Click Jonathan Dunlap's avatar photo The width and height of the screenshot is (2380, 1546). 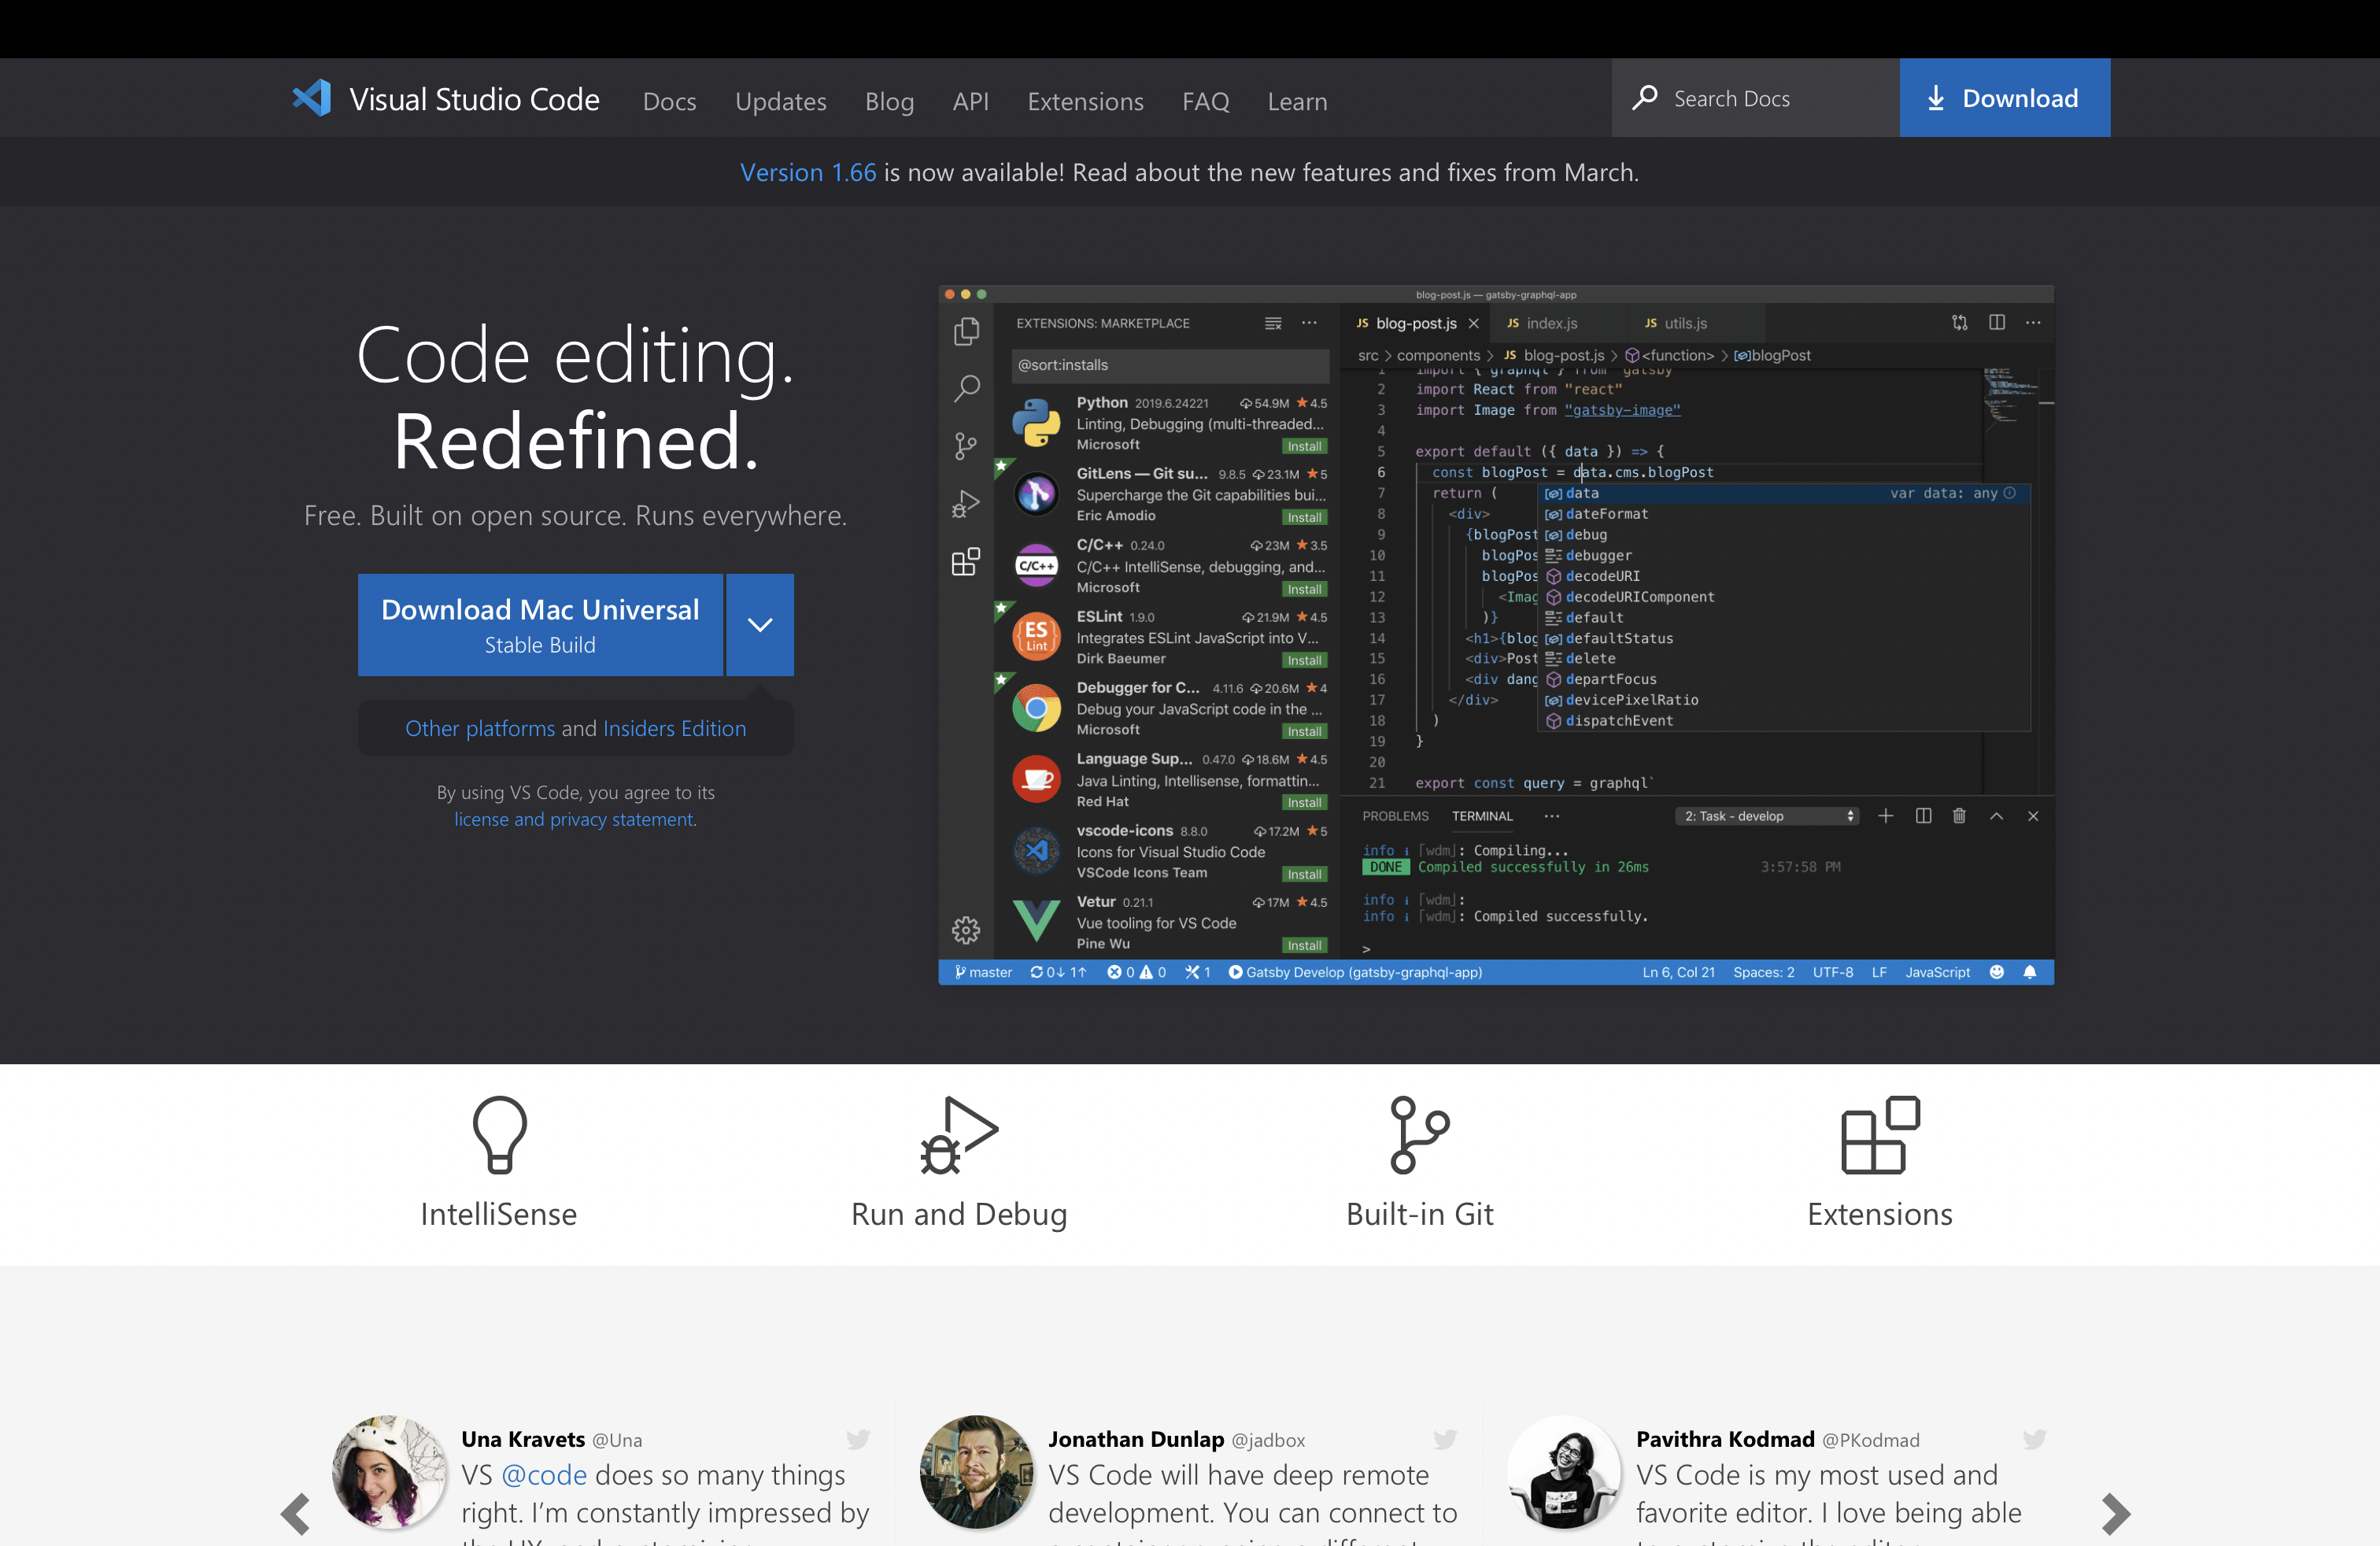(977, 1472)
